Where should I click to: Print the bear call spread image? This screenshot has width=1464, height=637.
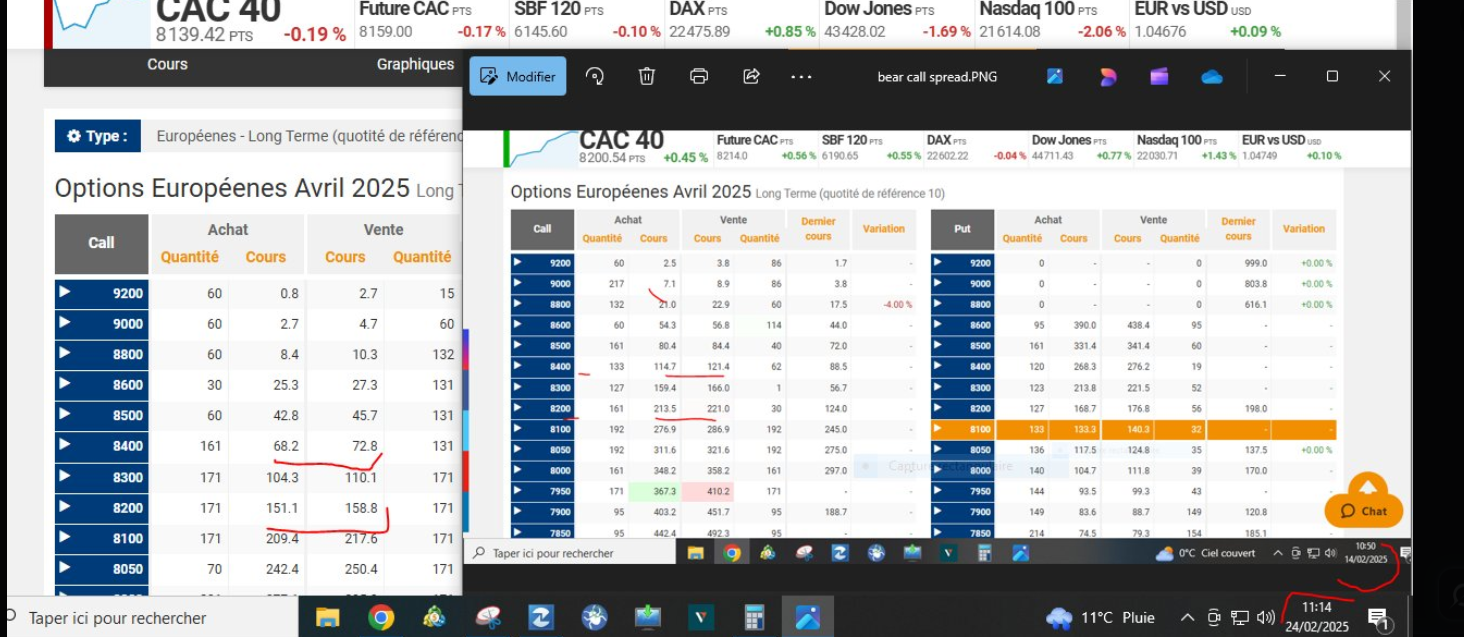pyautogui.click(x=699, y=76)
